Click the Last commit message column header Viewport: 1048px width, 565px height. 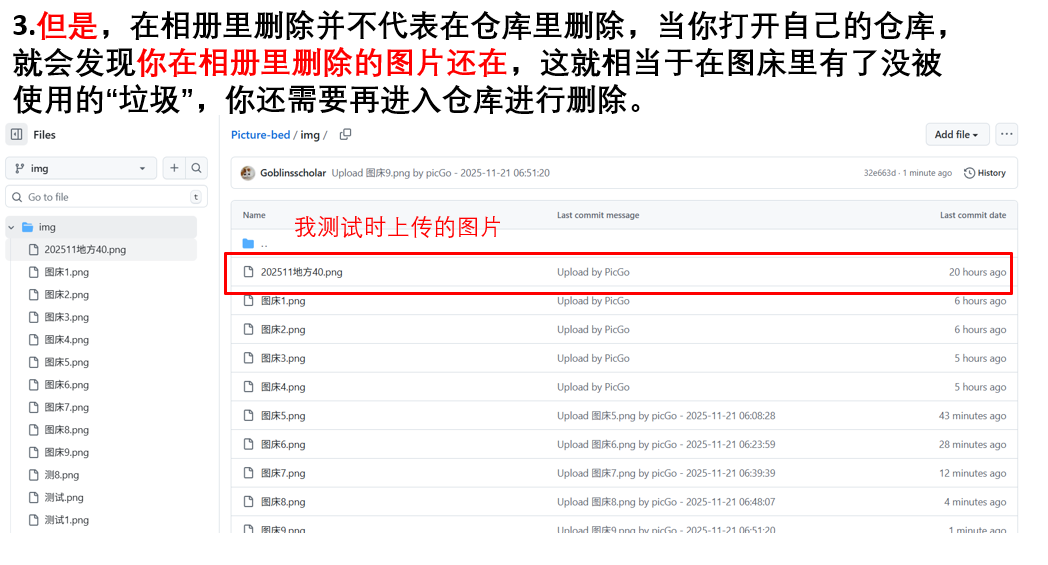tap(598, 215)
